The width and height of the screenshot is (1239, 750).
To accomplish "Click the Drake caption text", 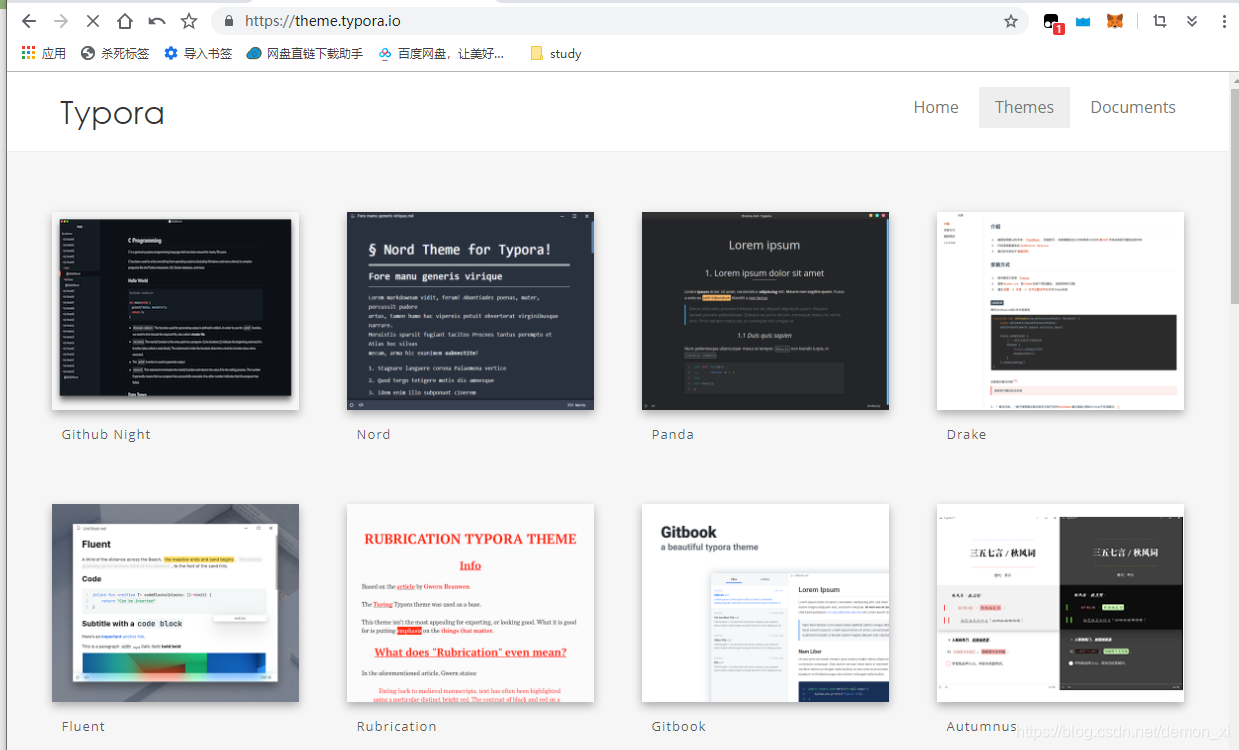I will tap(966, 435).
